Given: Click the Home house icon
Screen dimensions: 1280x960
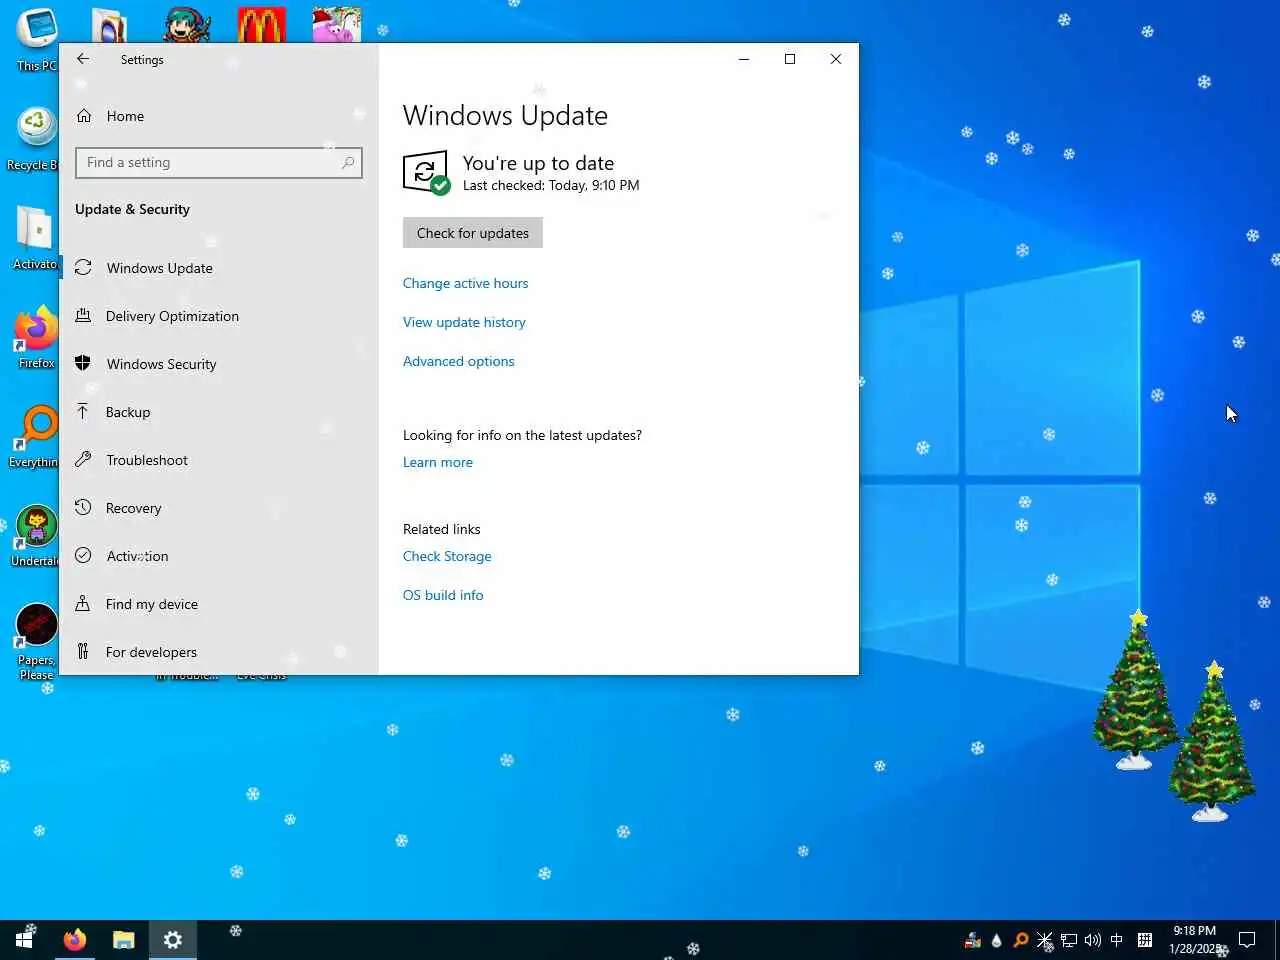Looking at the screenshot, I should point(84,116).
